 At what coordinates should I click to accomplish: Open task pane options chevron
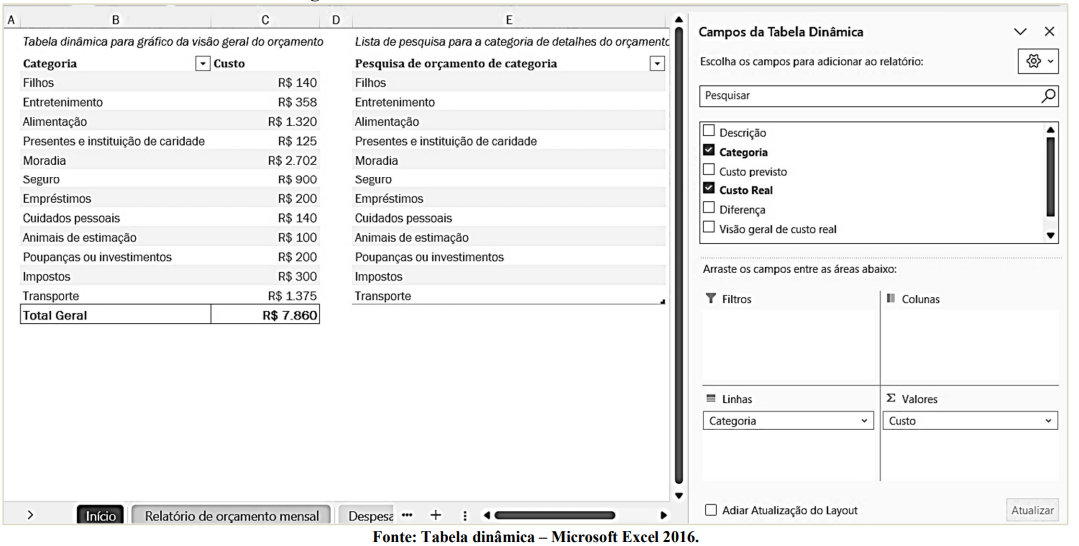1021,32
